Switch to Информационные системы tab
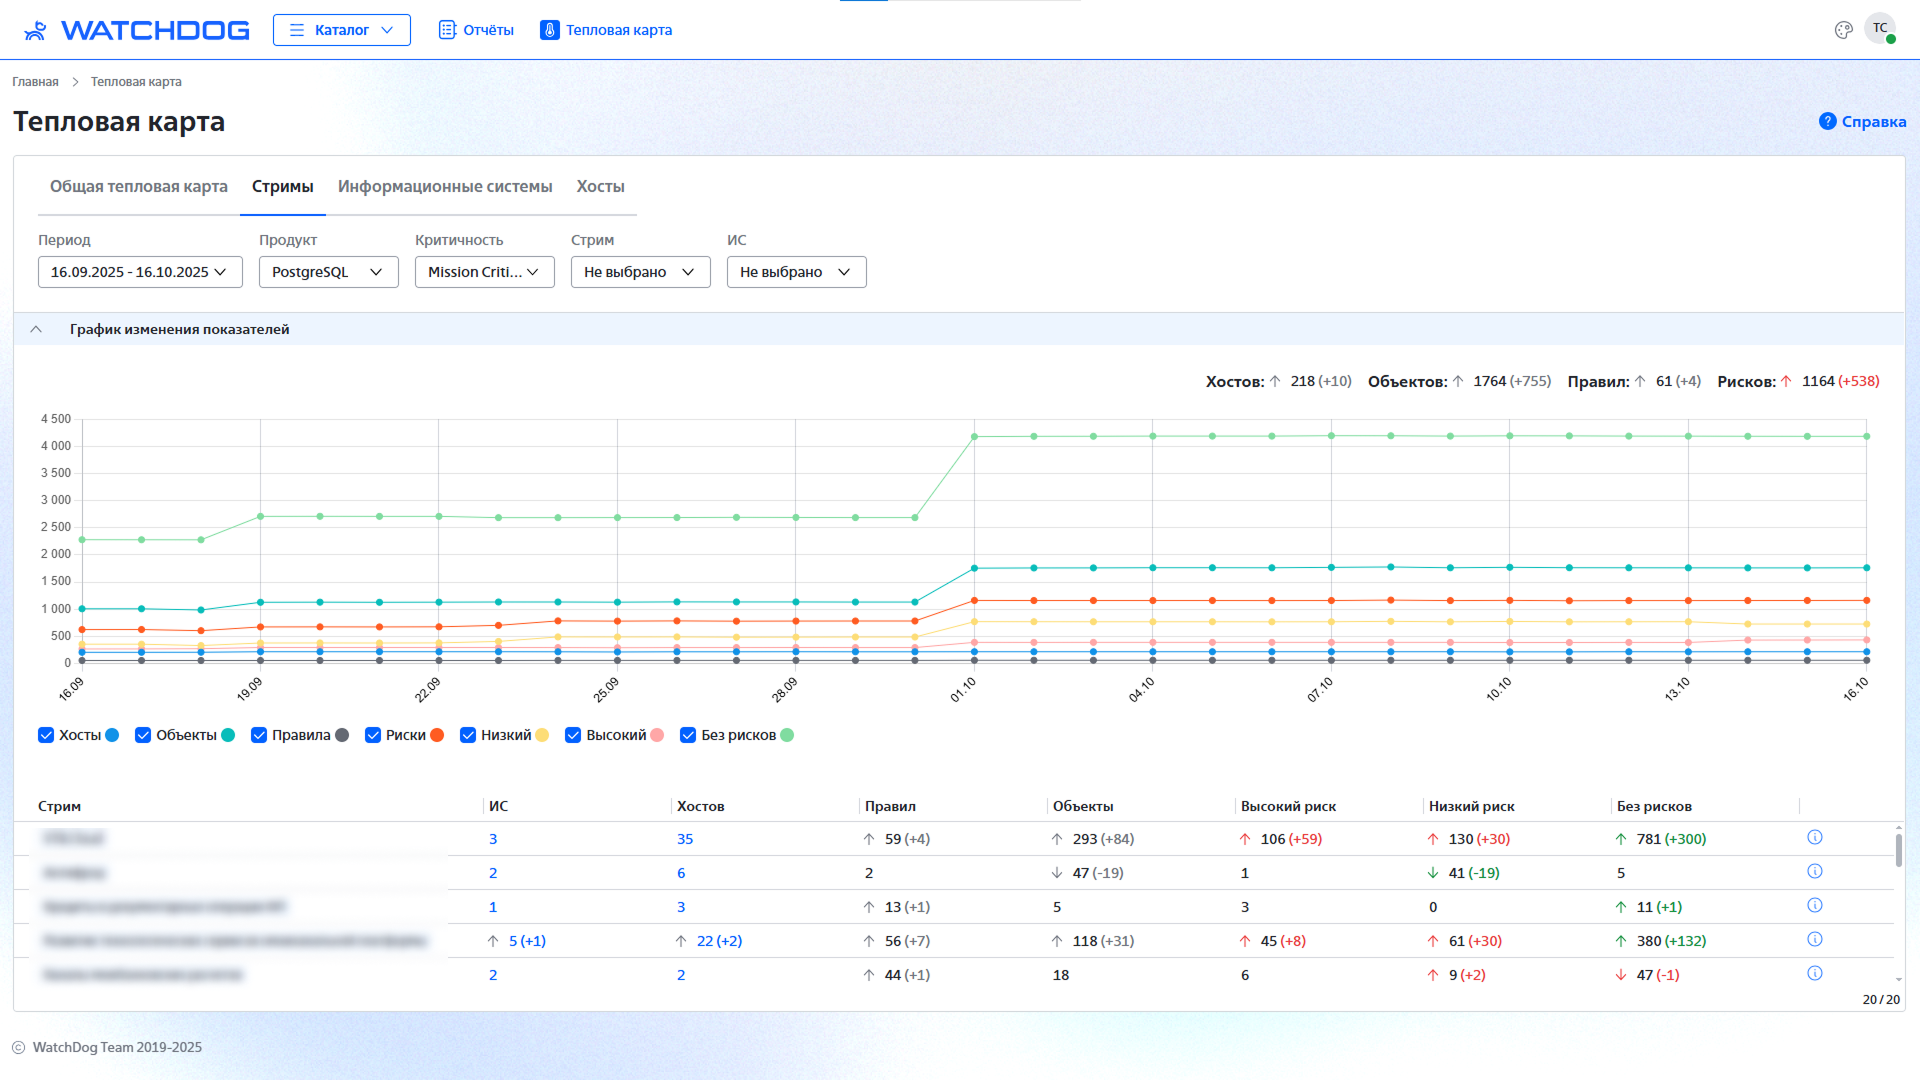Image resolution: width=1920 pixels, height=1080 pixels. (444, 187)
